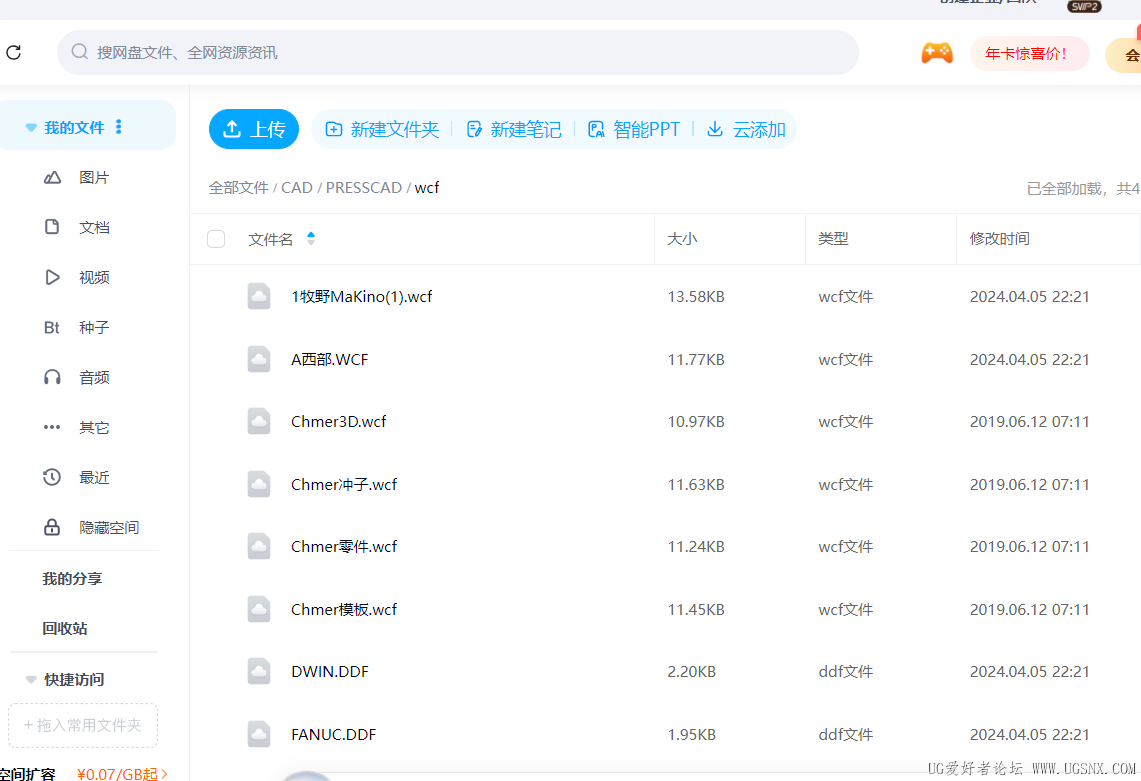Image resolution: width=1141 pixels, height=781 pixels.
Task: Click the 云添加 cloud add button
Action: [x=747, y=130]
